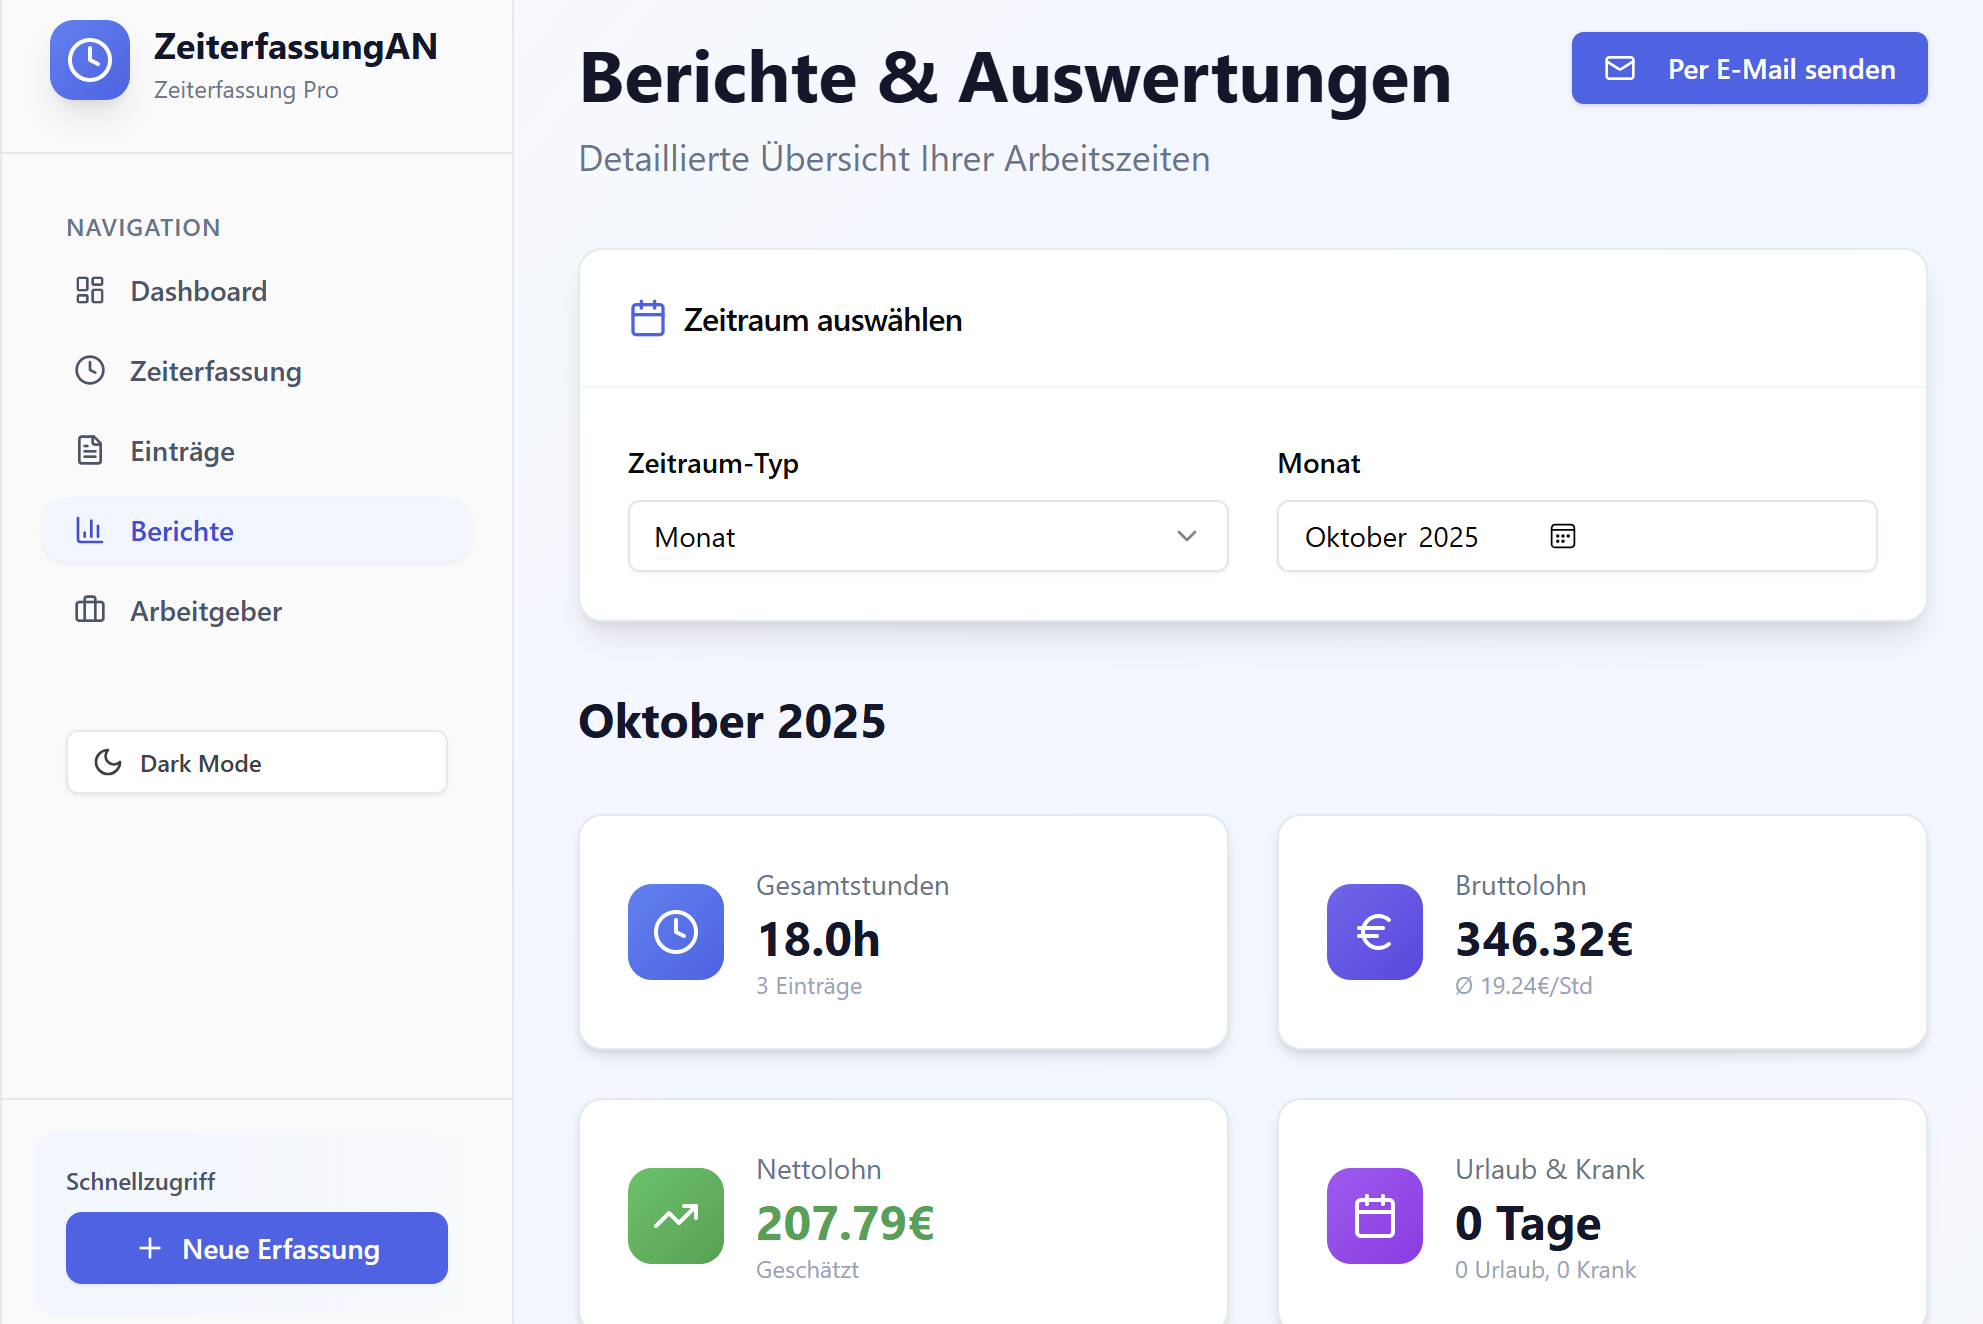
Task: Click the 0 Tage value
Action: (1528, 1223)
